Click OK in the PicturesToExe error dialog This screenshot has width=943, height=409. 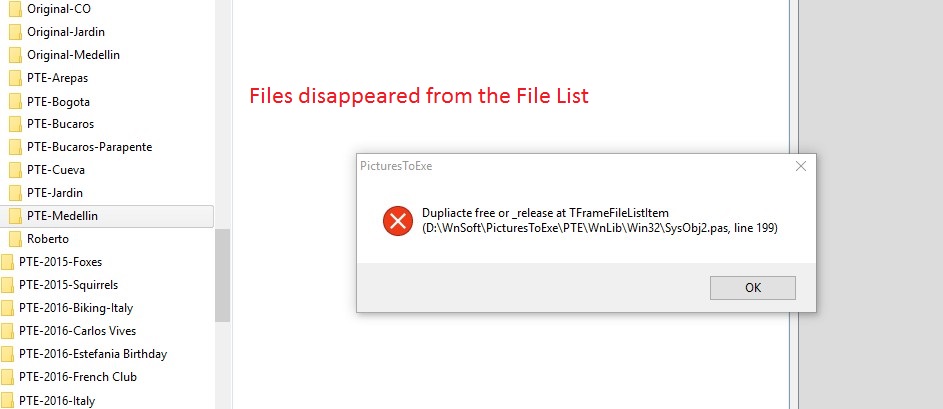[x=752, y=288]
